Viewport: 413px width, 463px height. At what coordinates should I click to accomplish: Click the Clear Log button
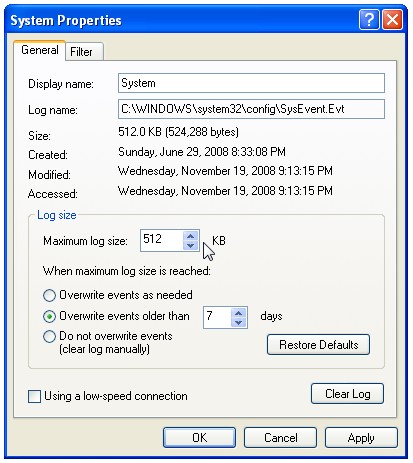coord(347,394)
